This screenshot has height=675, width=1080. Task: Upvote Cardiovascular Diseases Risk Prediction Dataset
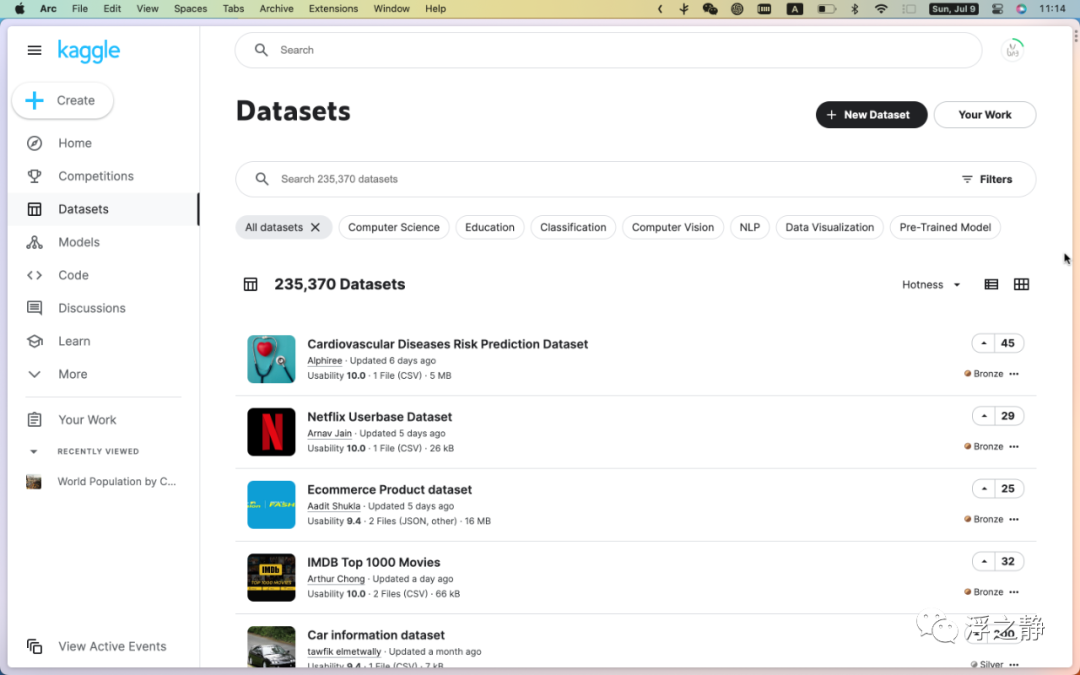(x=984, y=343)
